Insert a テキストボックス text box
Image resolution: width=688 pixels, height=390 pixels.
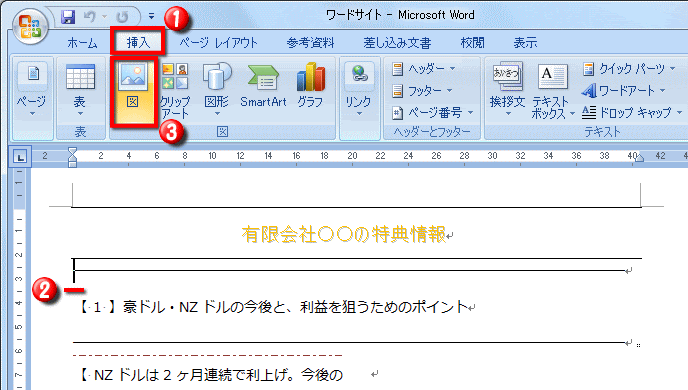[x=552, y=91]
